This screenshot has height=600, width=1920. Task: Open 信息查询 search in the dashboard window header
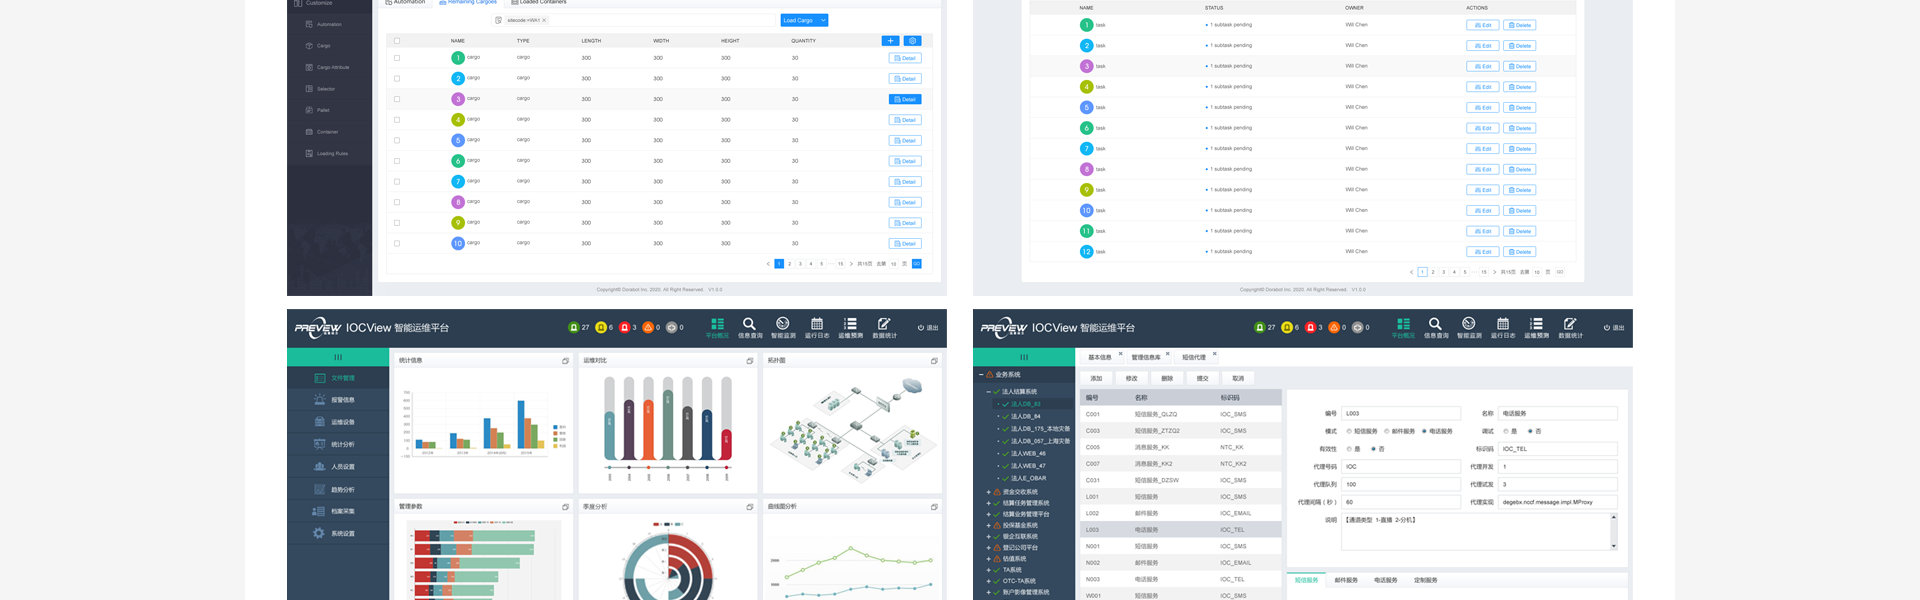(x=750, y=328)
